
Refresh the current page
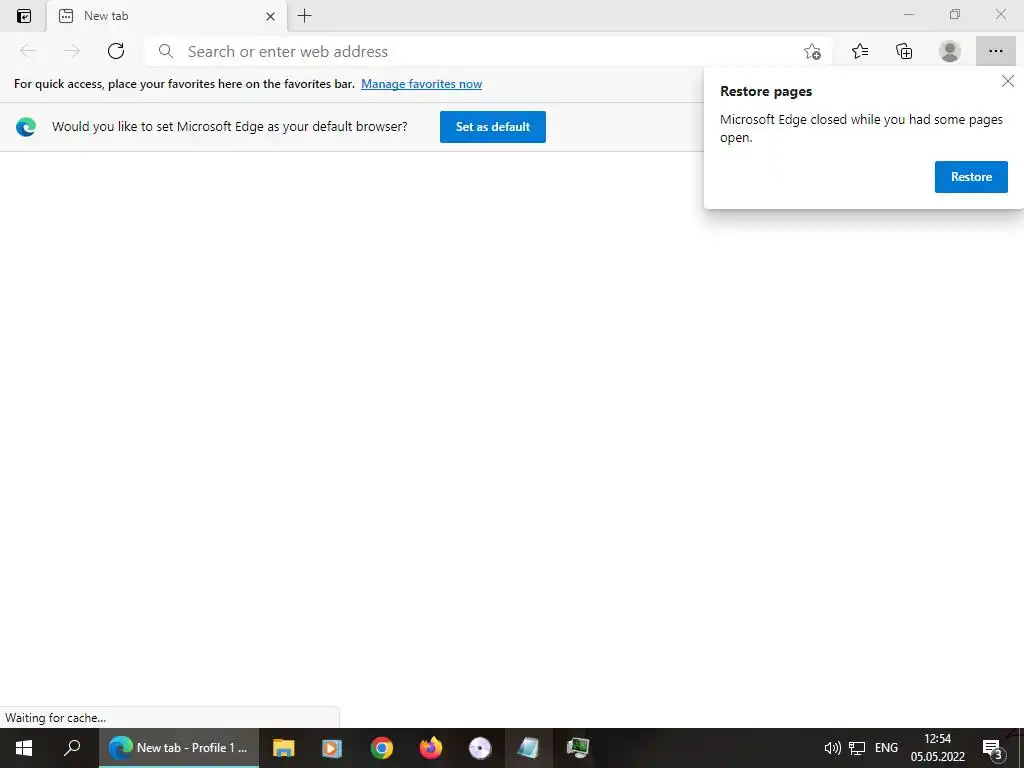[x=116, y=51]
